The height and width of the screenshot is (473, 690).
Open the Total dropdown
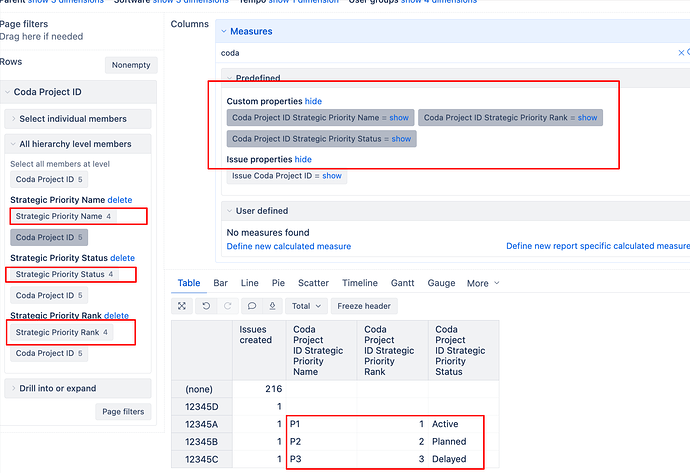(306, 306)
